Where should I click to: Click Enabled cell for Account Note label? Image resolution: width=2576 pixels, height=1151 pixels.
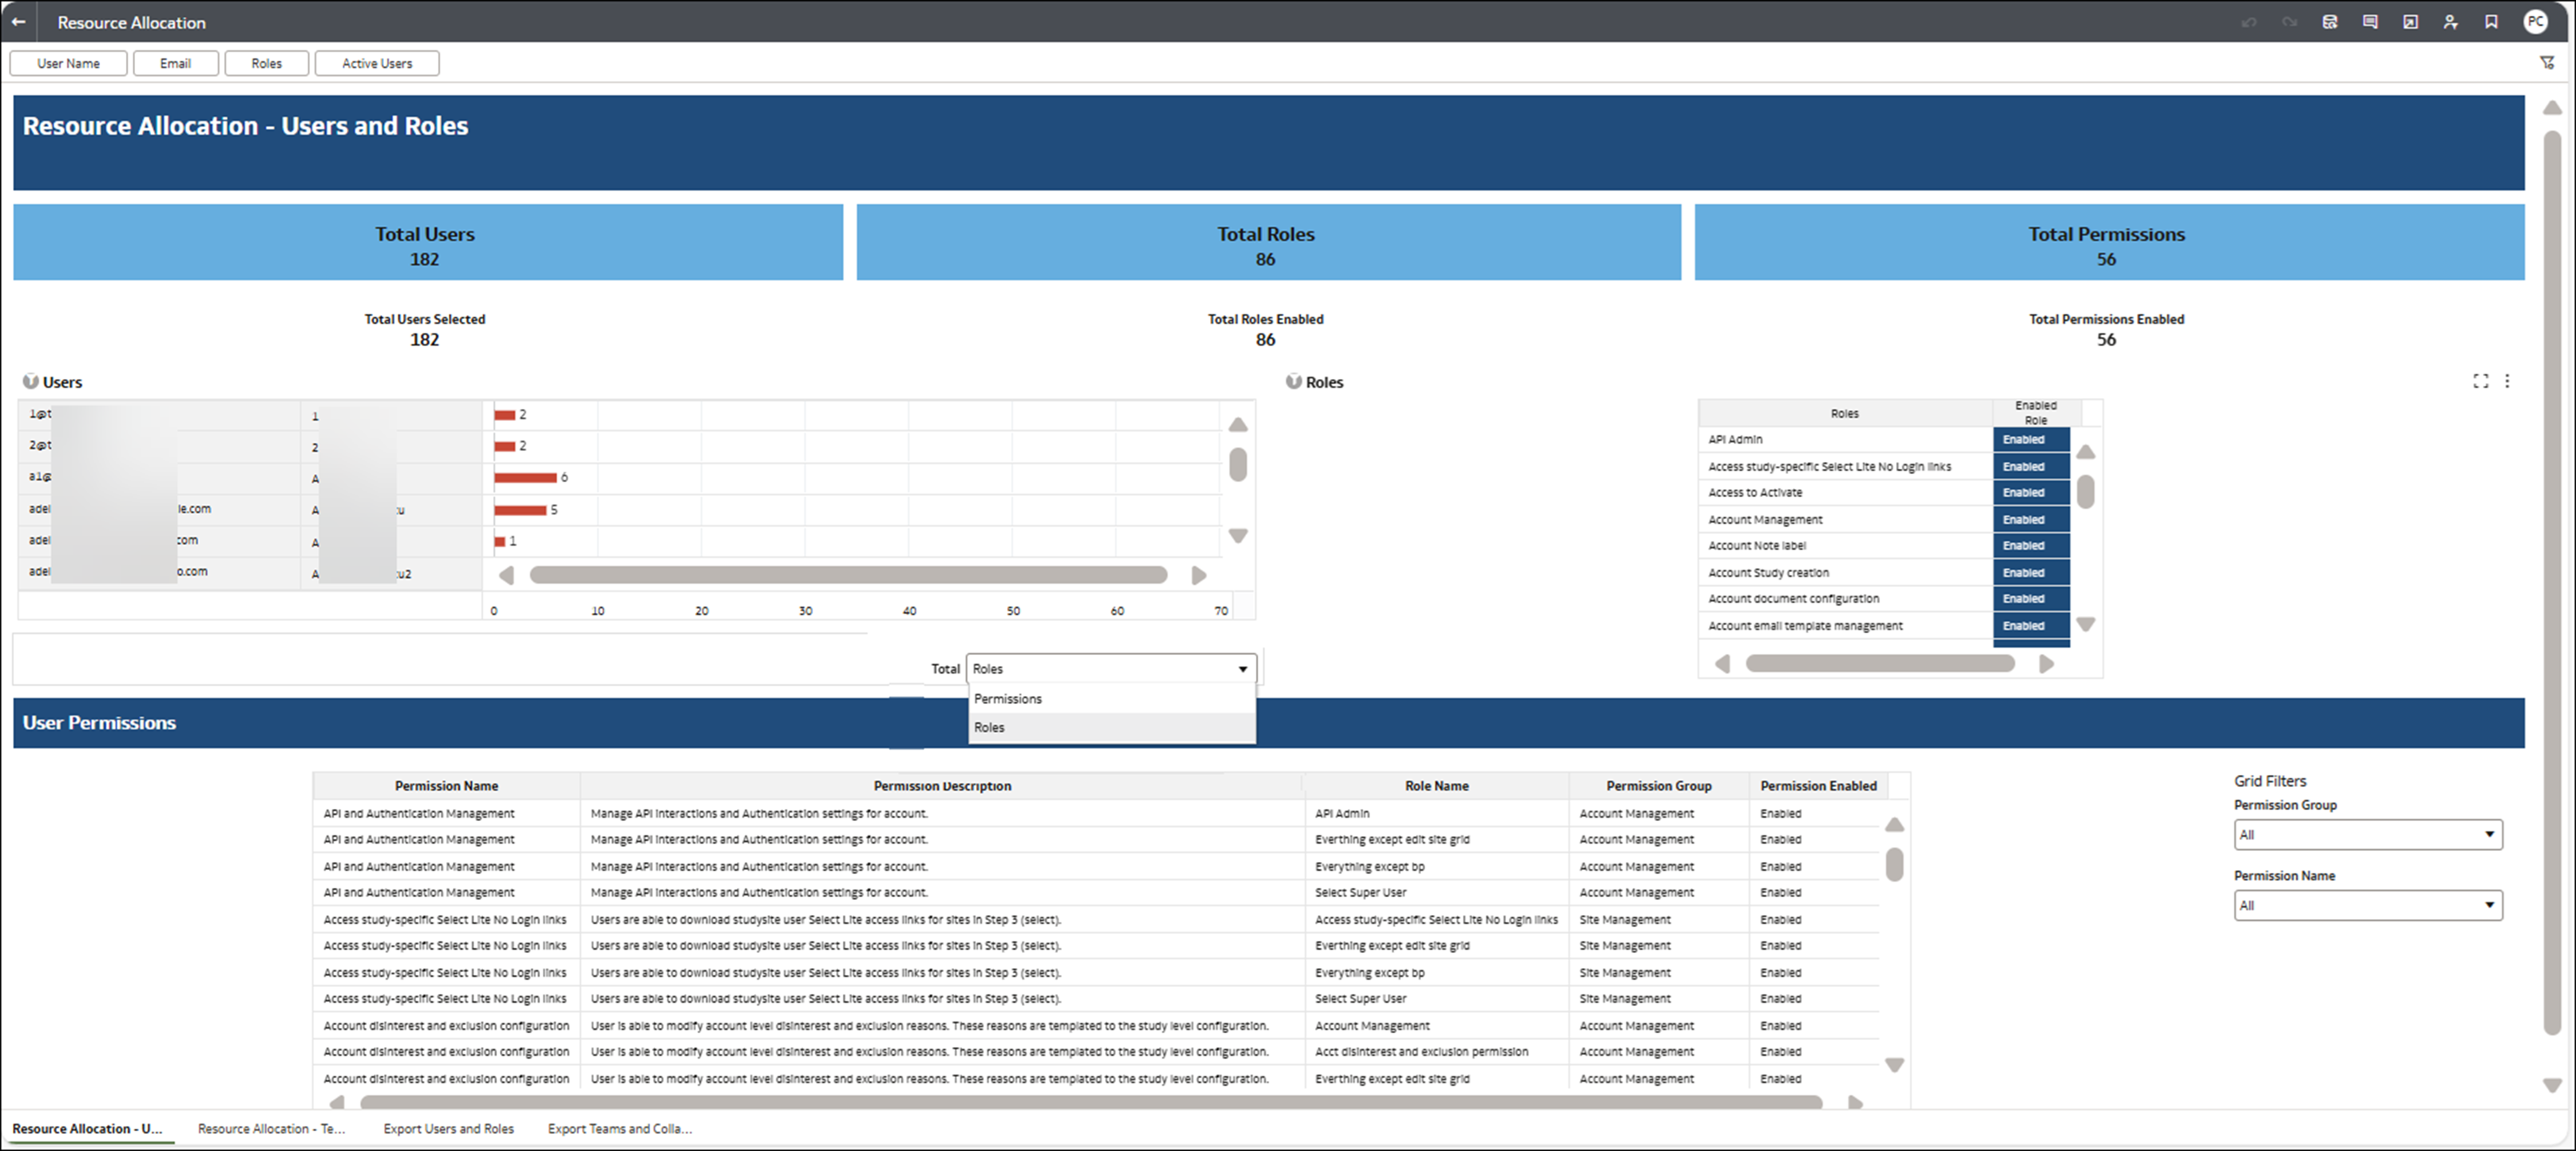(2030, 546)
